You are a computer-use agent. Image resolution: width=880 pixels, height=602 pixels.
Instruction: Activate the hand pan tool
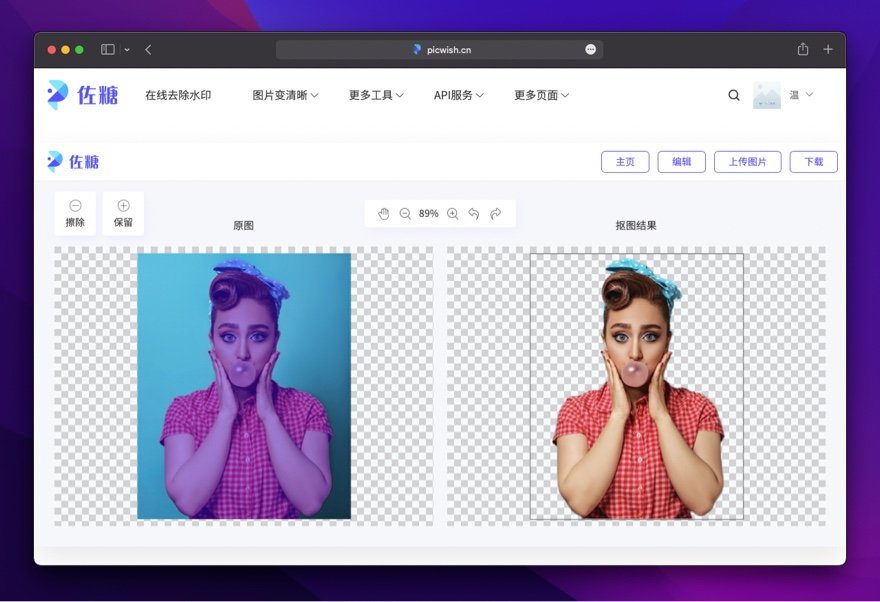pos(384,214)
